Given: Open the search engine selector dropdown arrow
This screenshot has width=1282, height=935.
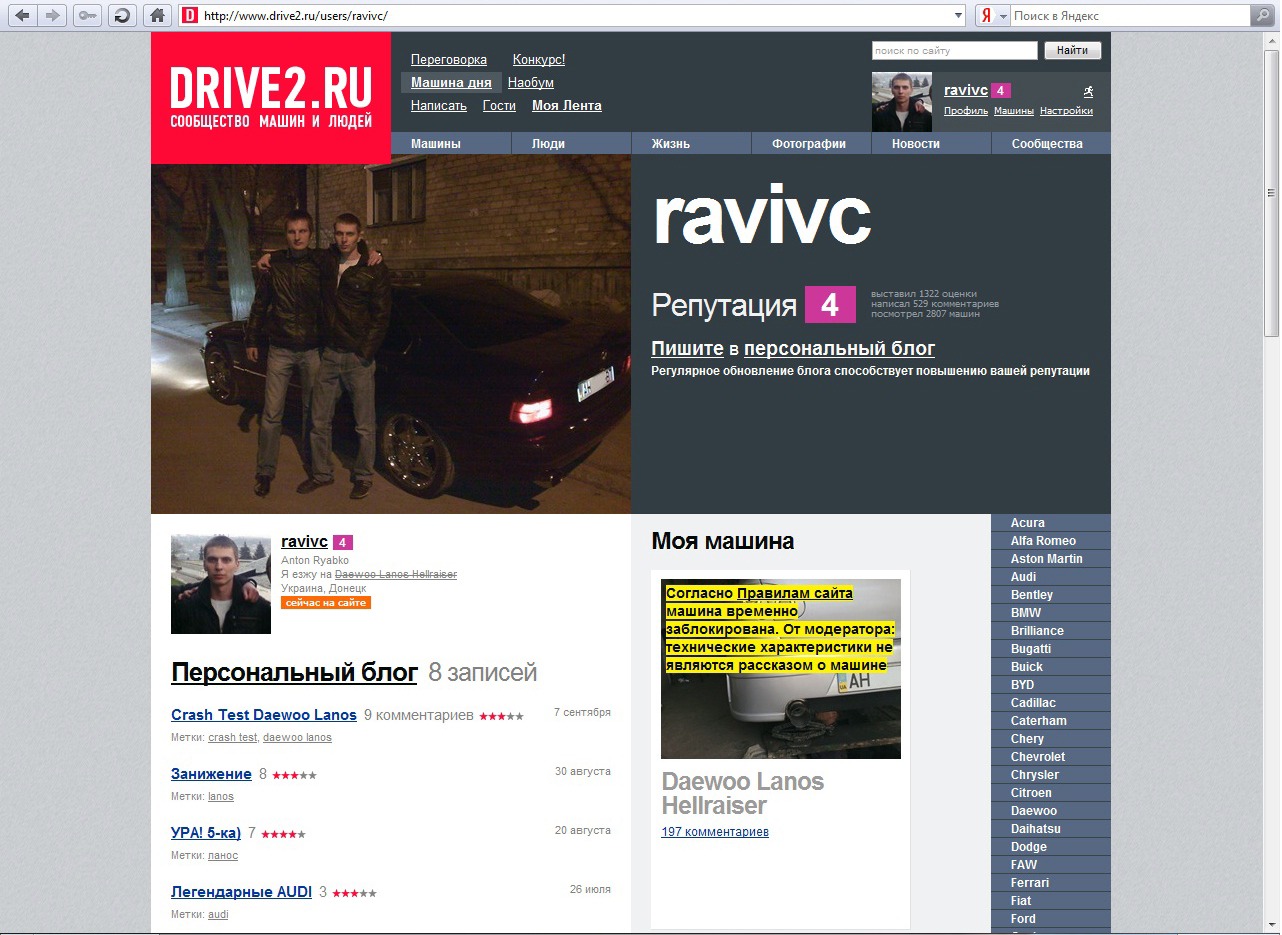Looking at the screenshot, I should click(1002, 16).
